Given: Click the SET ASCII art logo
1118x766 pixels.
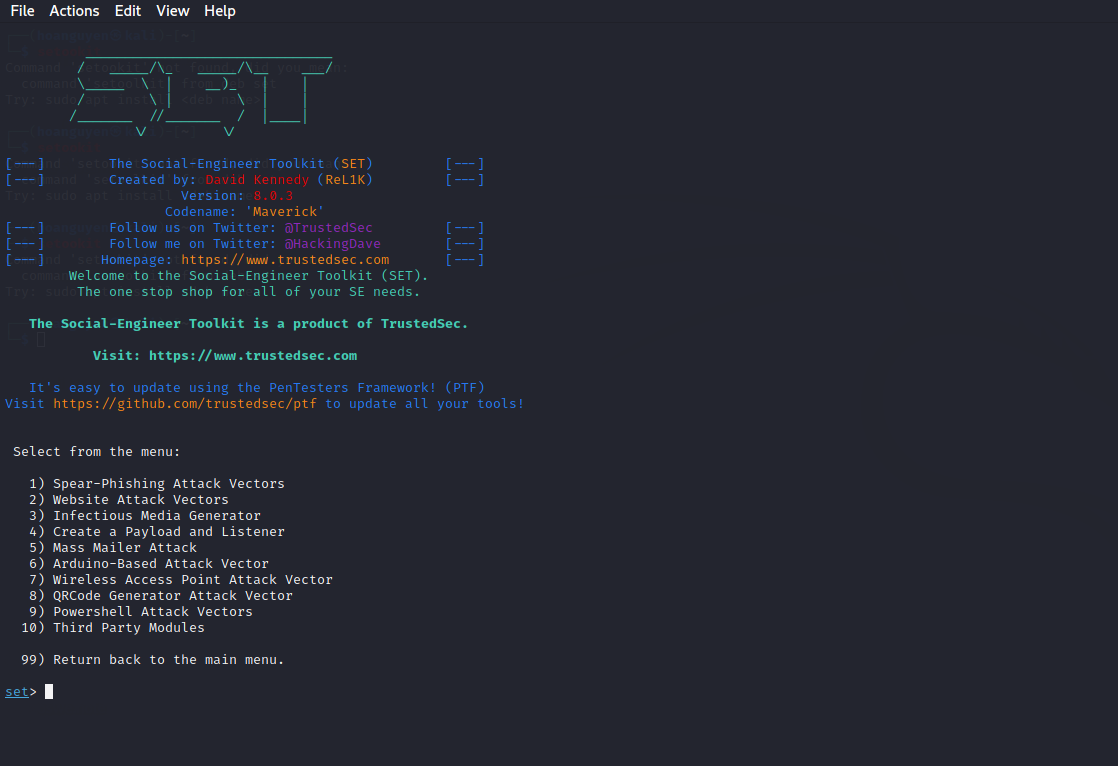Looking at the screenshot, I should coord(201,94).
